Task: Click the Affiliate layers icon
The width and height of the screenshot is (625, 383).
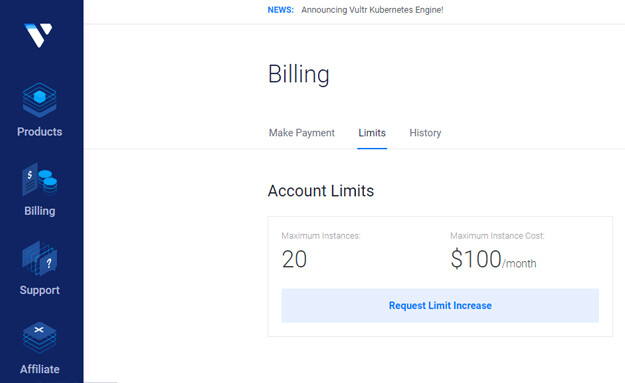Action: 39,338
